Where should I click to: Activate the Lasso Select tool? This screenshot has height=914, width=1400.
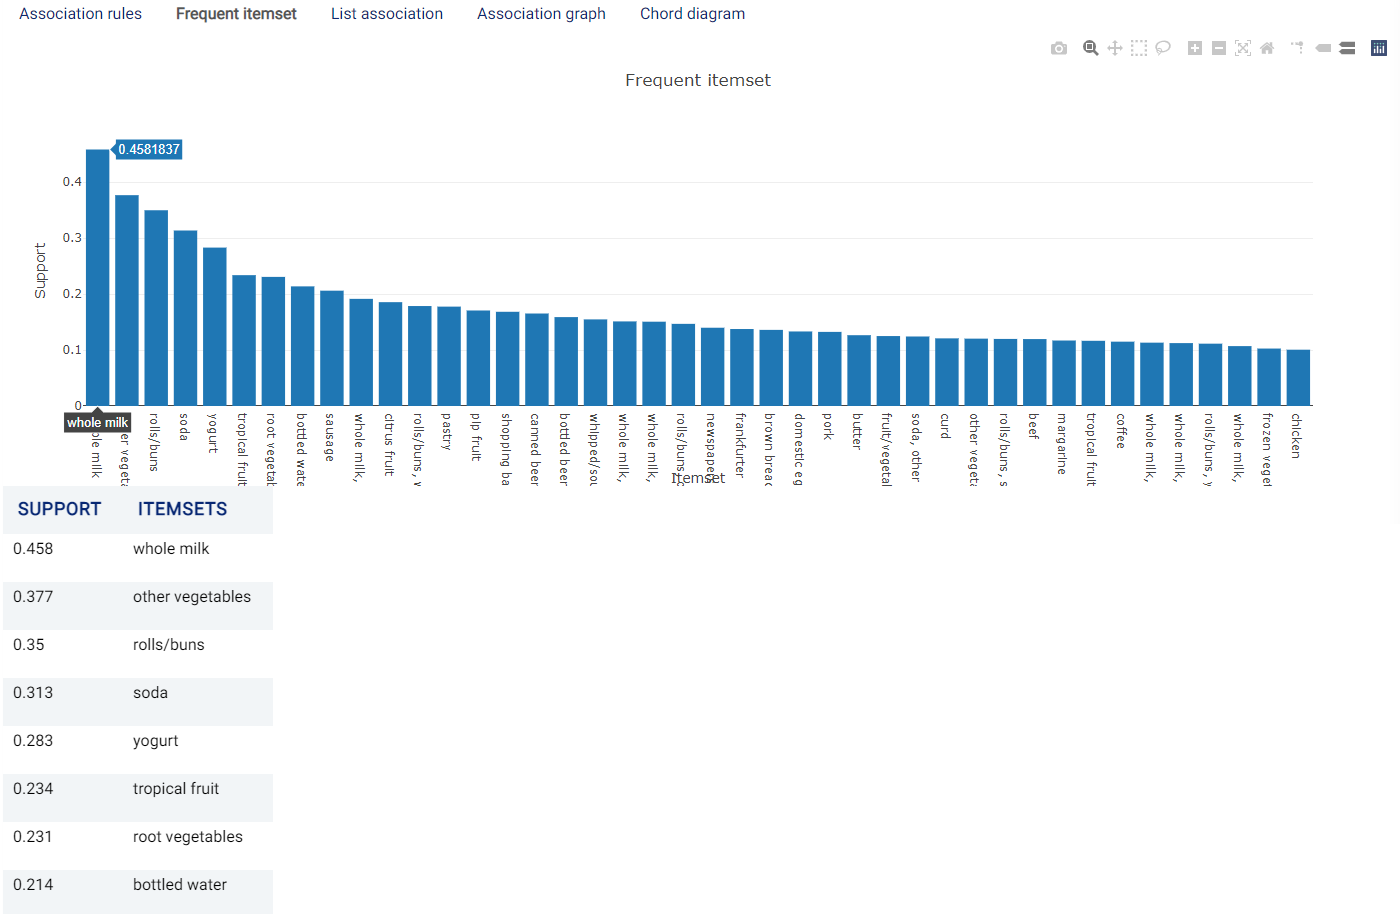coord(1163,48)
